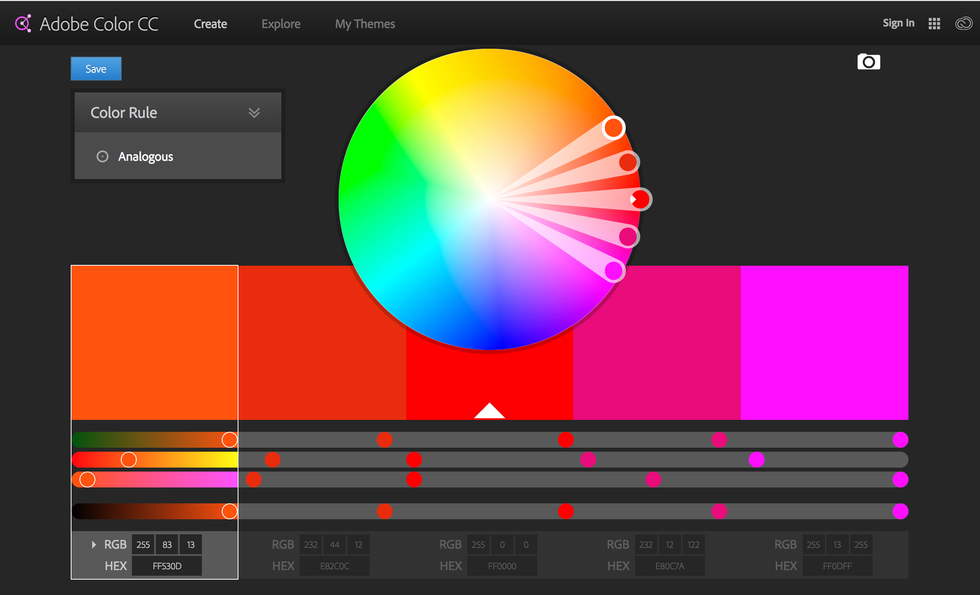This screenshot has height=595, width=980.
Task: Open the camera image-import icon
Action: tap(868, 62)
